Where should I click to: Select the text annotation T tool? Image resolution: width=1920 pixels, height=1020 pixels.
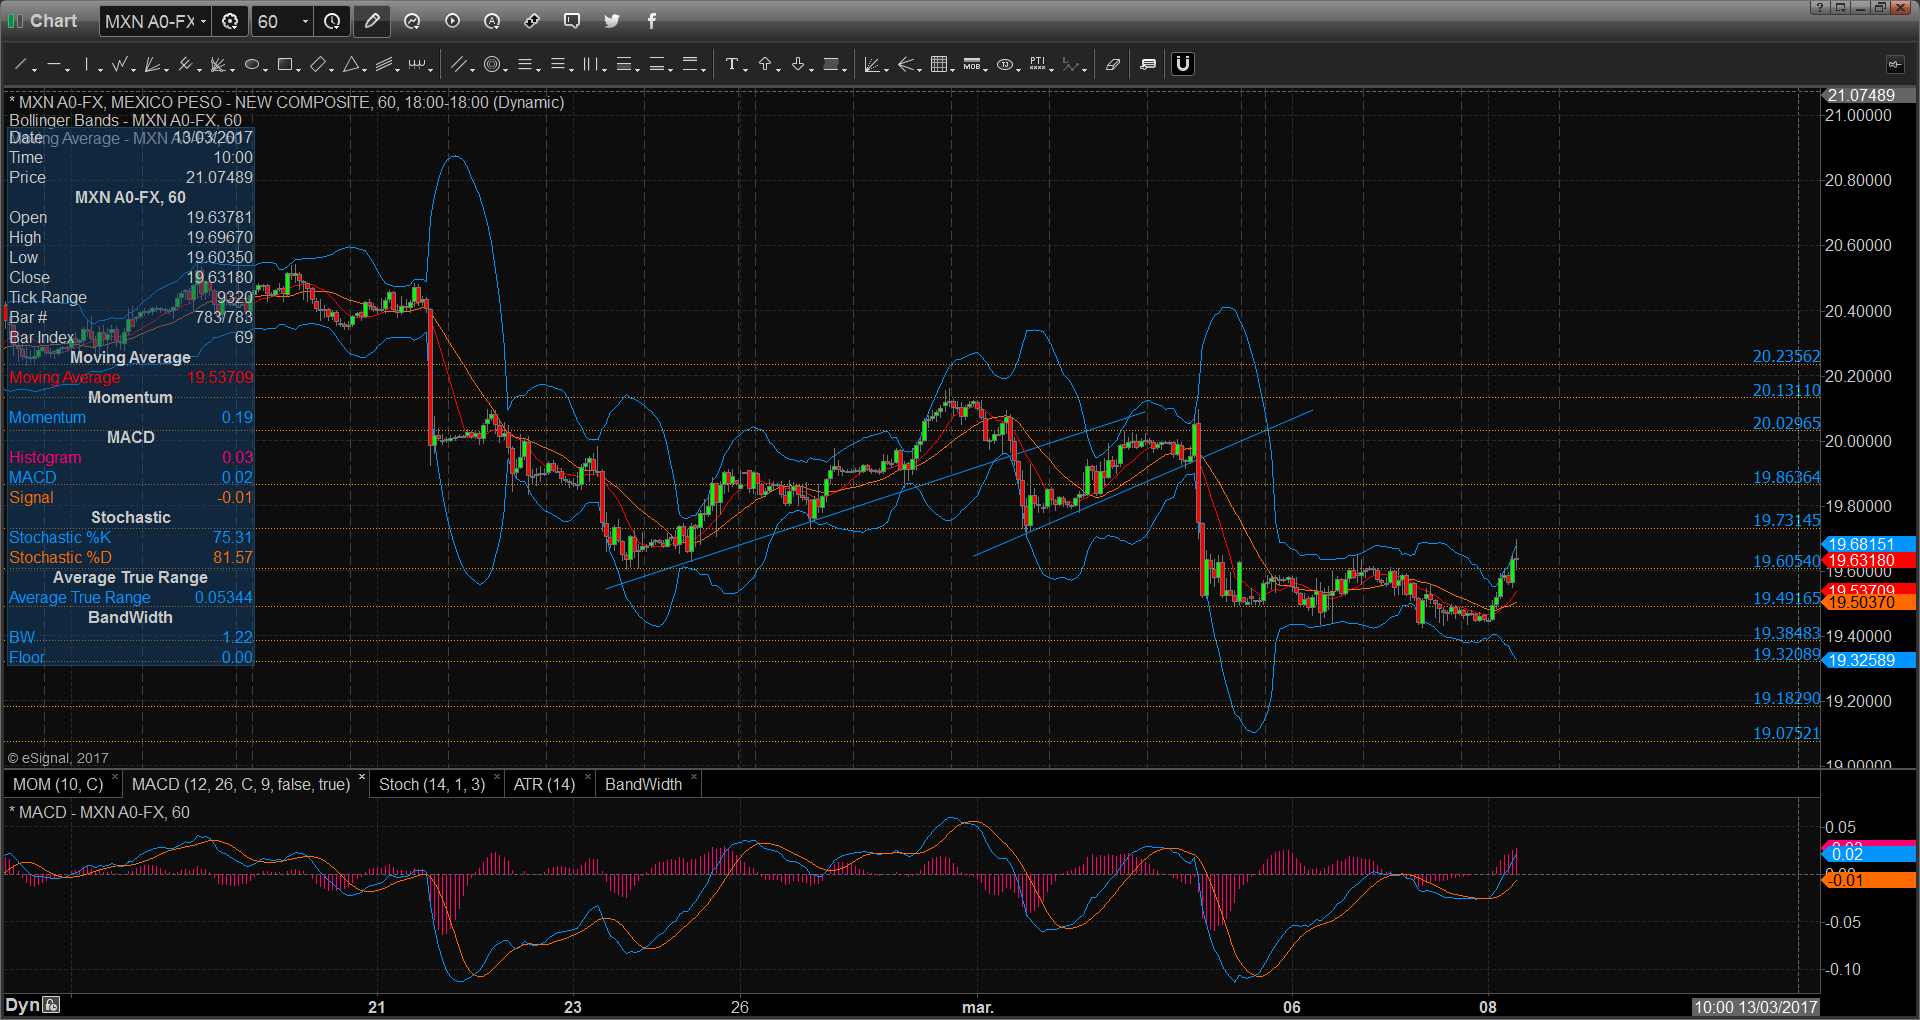[731, 64]
